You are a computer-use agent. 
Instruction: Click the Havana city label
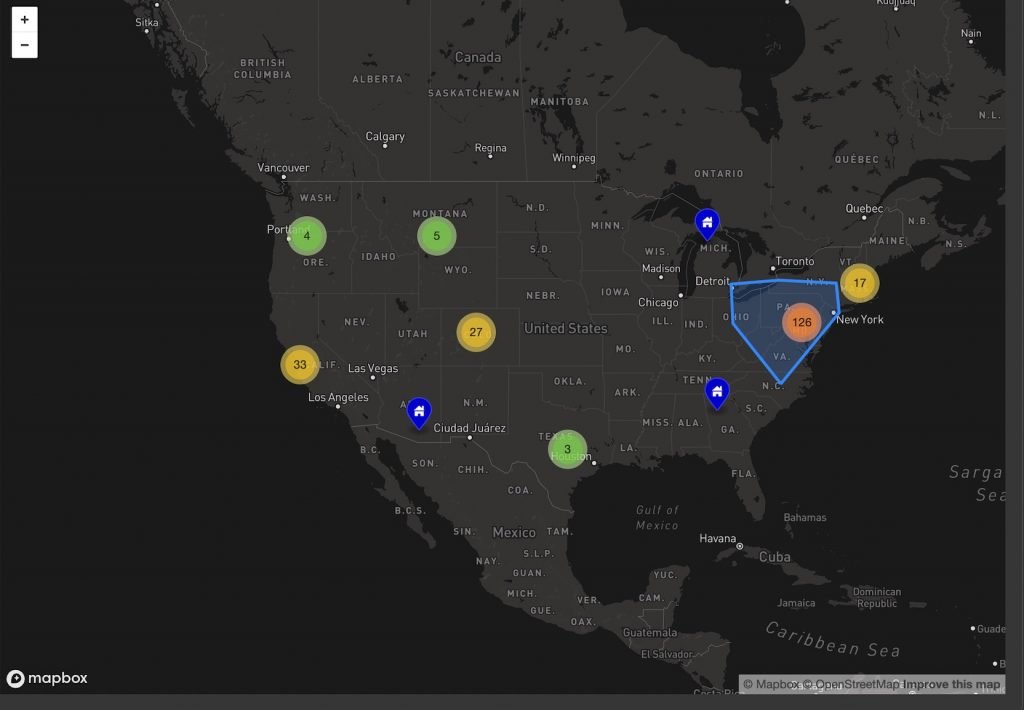coord(717,539)
